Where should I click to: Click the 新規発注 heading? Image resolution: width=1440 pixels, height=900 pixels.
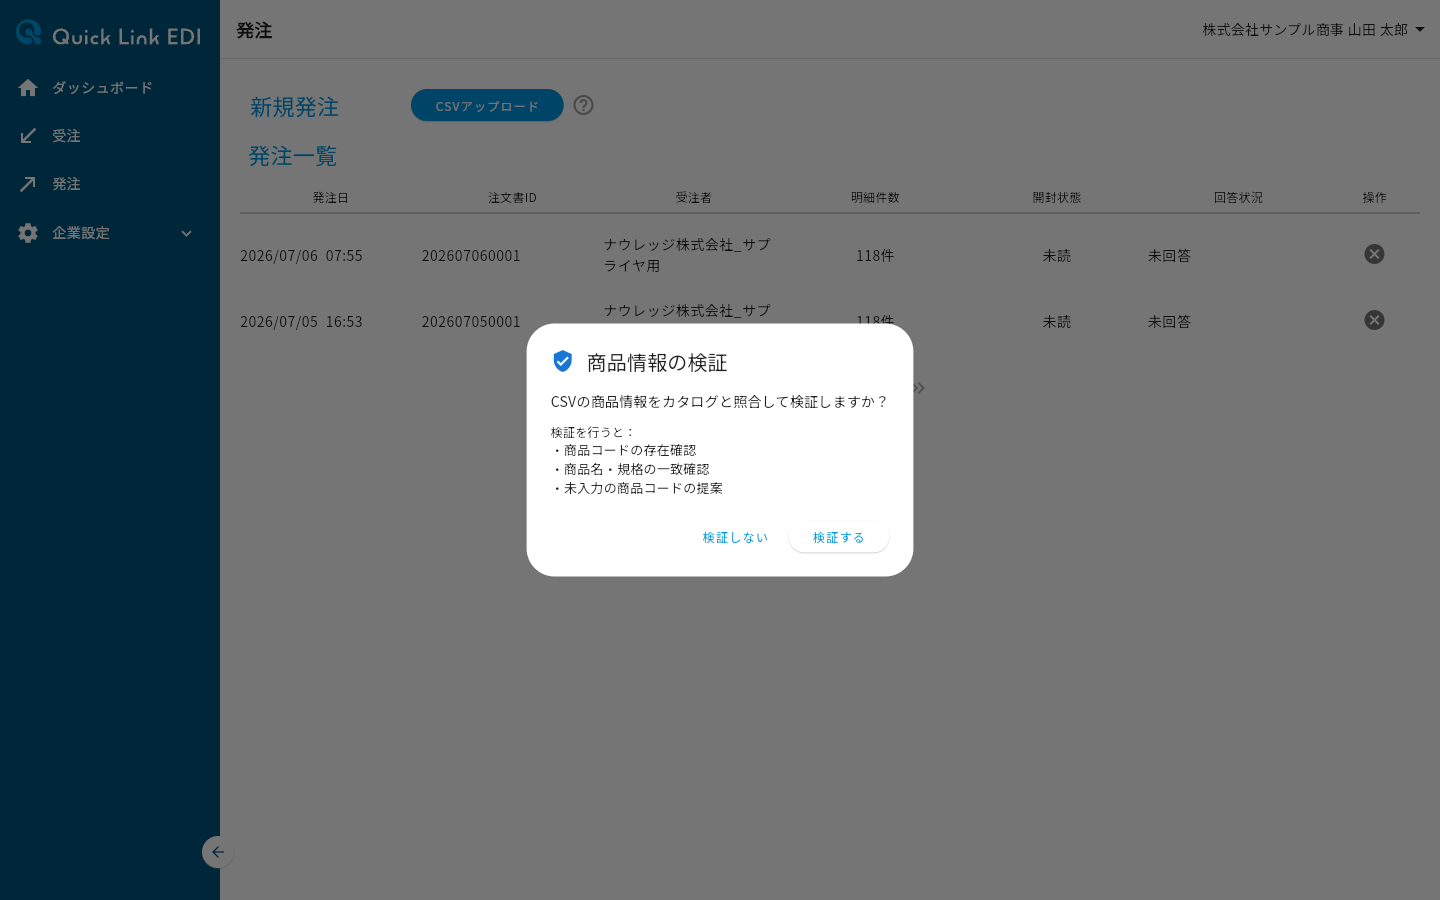click(294, 107)
